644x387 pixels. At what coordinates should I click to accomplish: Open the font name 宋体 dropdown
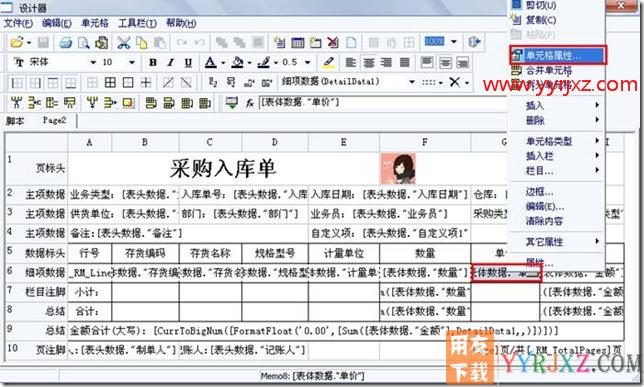click(x=93, y=62)
